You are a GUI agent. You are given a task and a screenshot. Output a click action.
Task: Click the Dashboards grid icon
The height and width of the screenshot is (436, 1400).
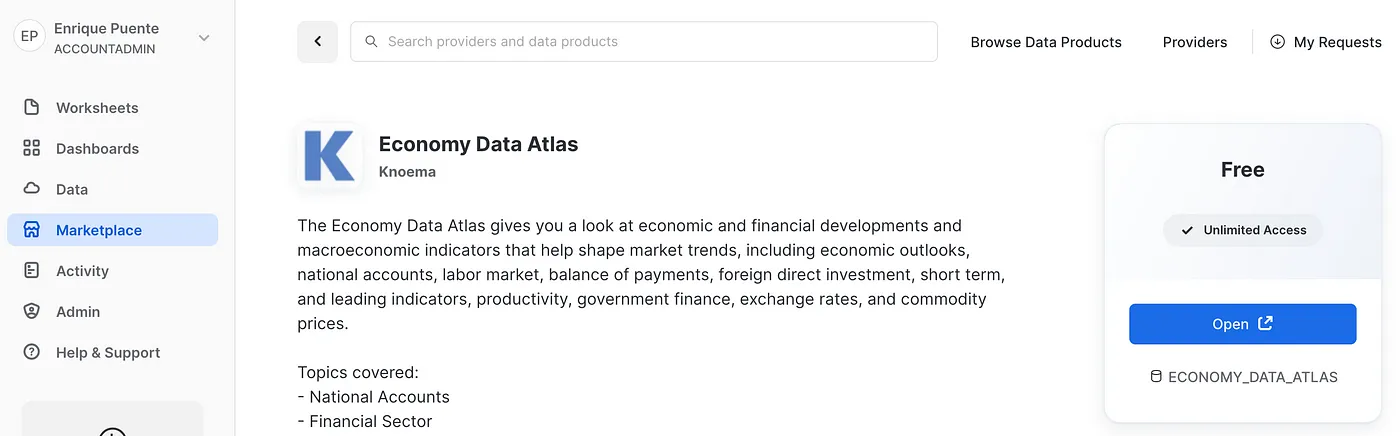click(32, 148)
